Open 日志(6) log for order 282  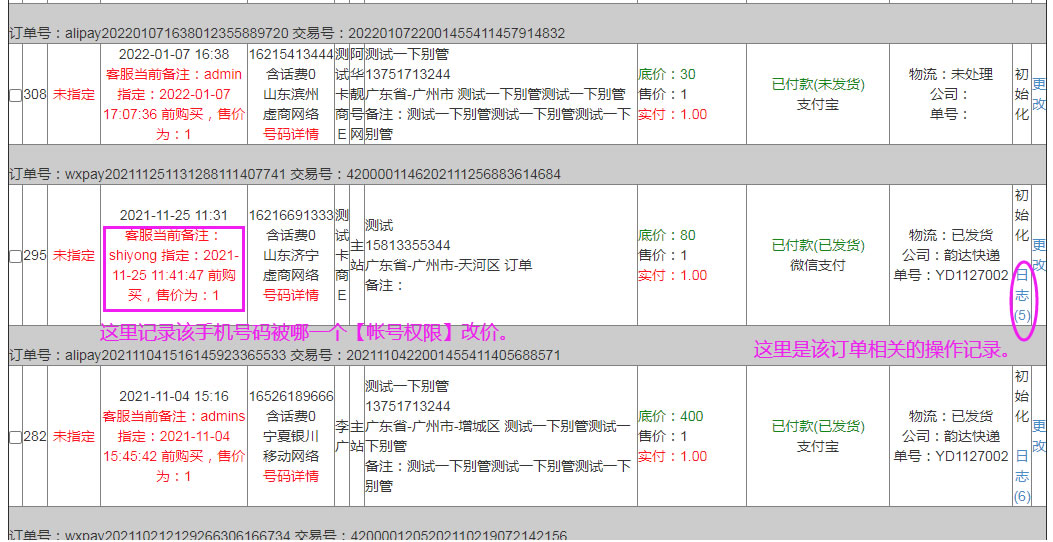point(1022,476)
